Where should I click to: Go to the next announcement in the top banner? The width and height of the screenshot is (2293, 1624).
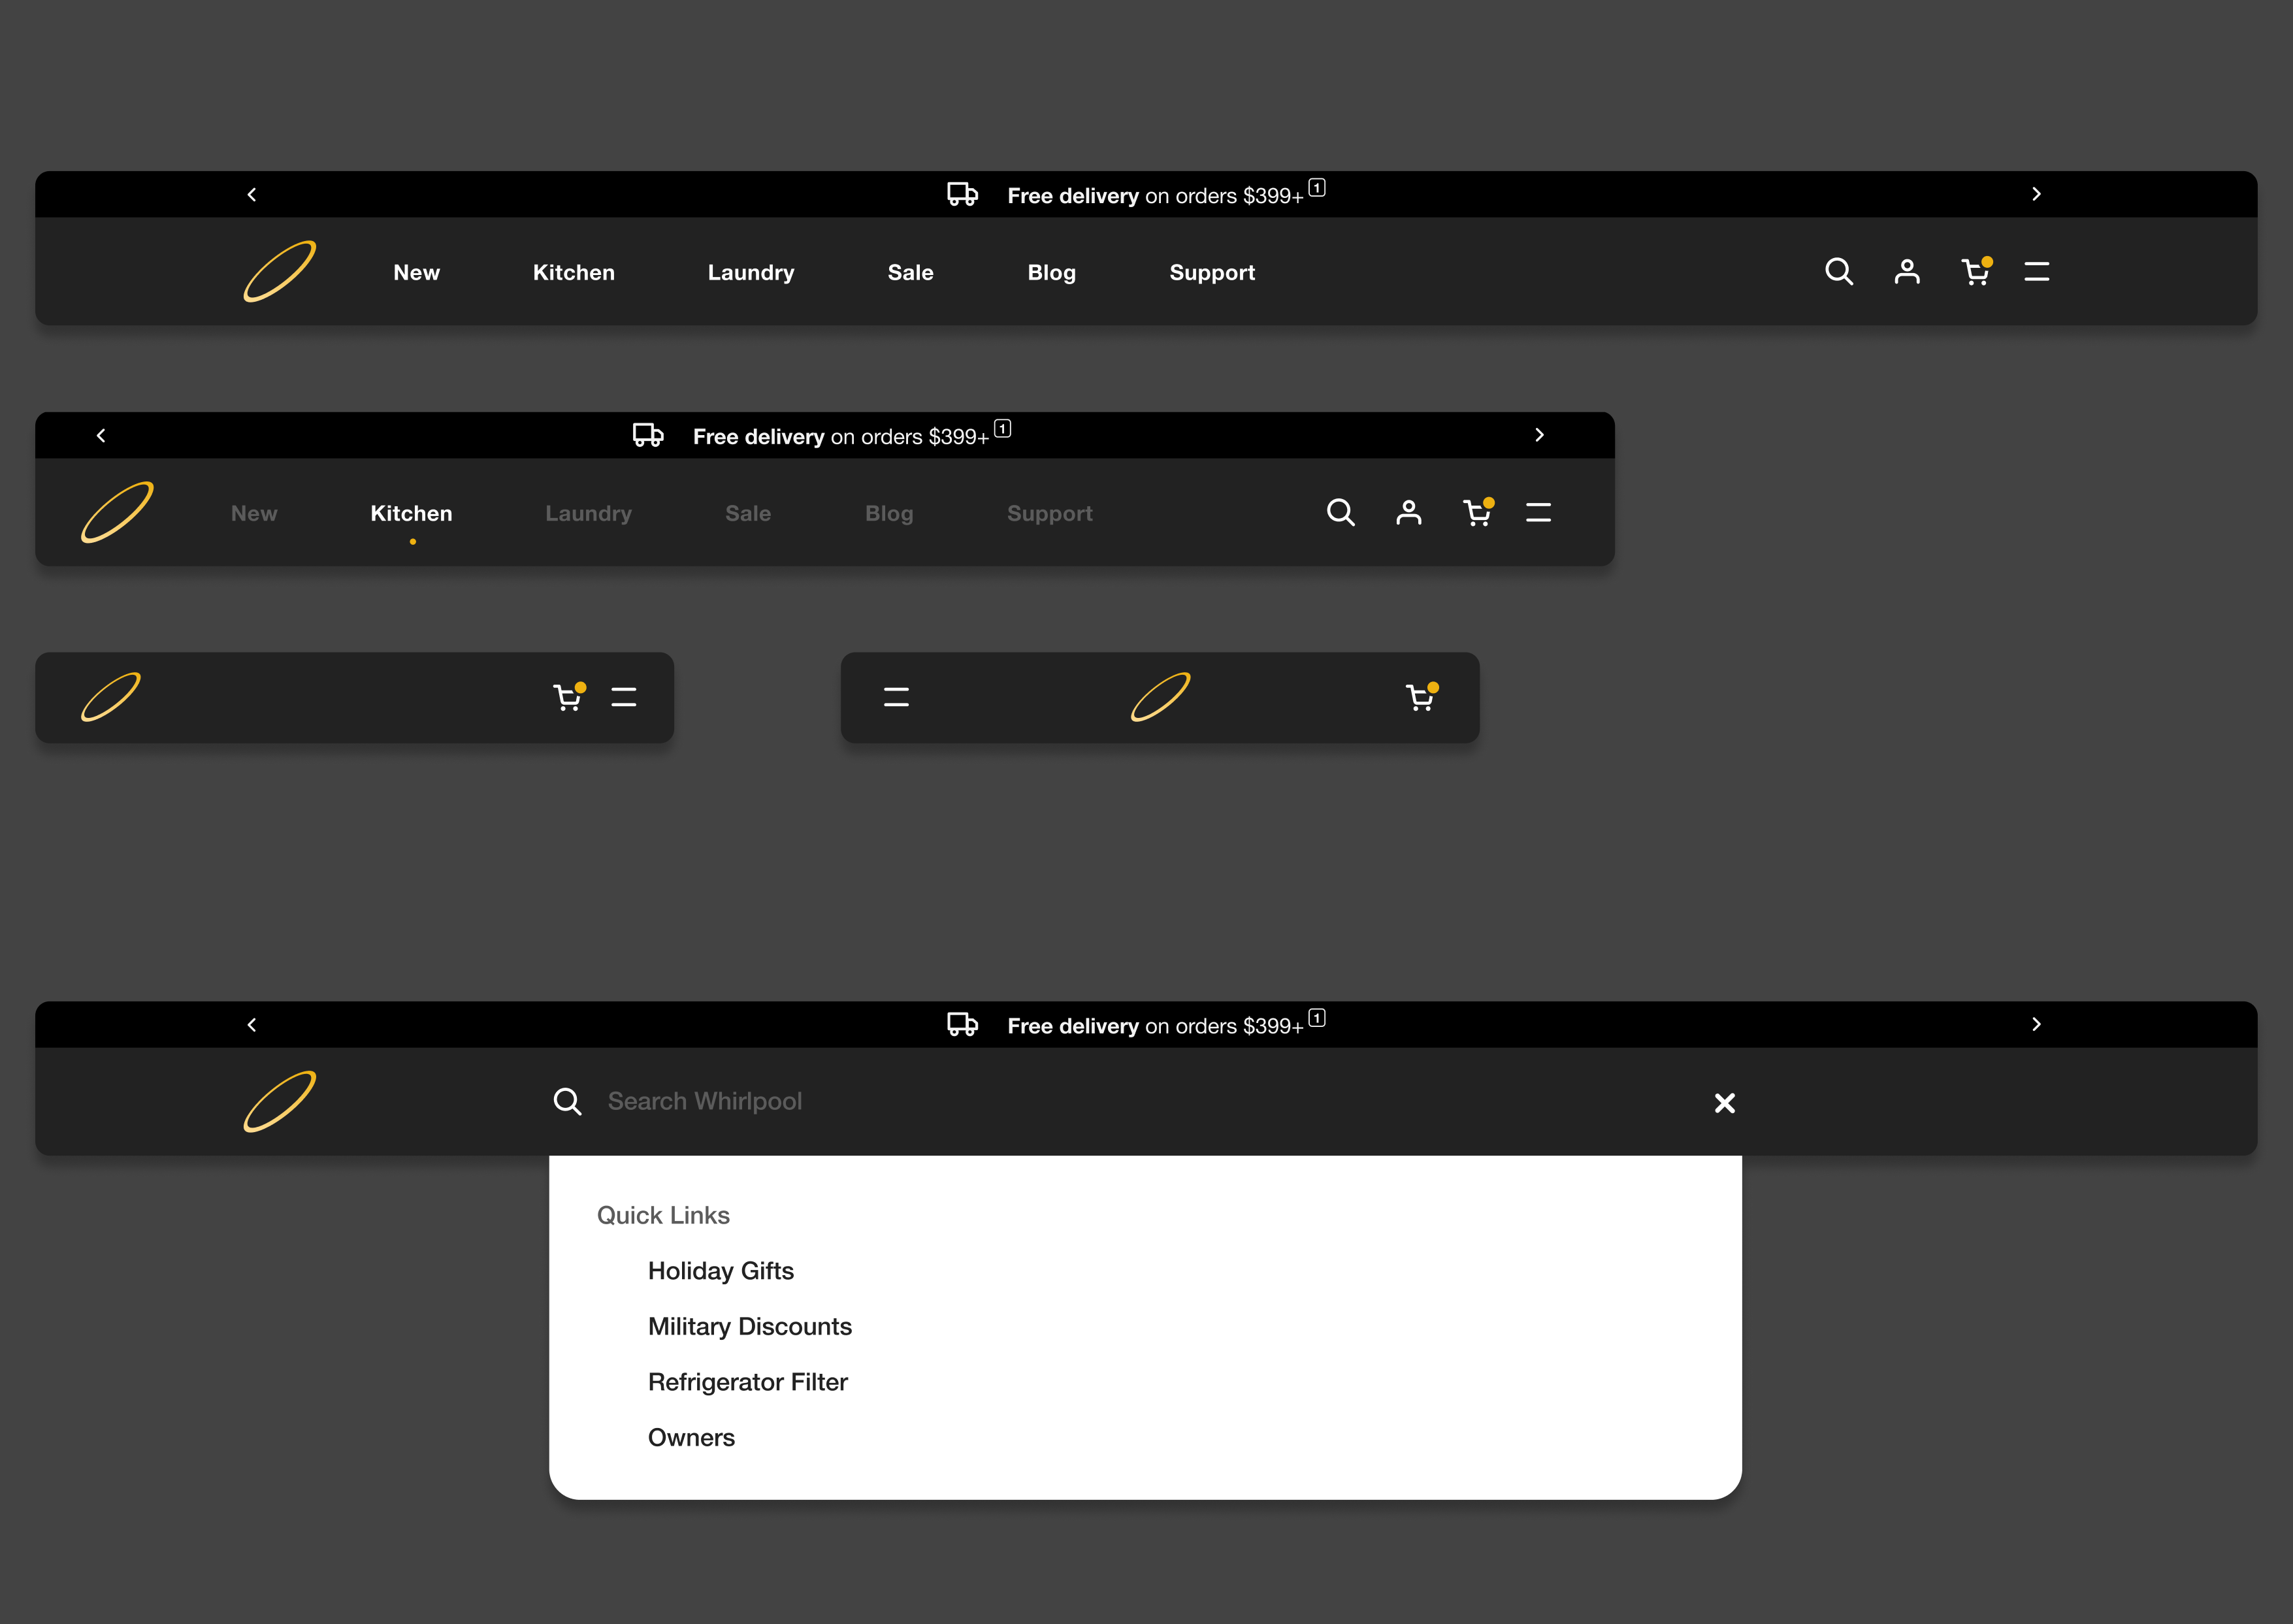(x=2036, y=194)
